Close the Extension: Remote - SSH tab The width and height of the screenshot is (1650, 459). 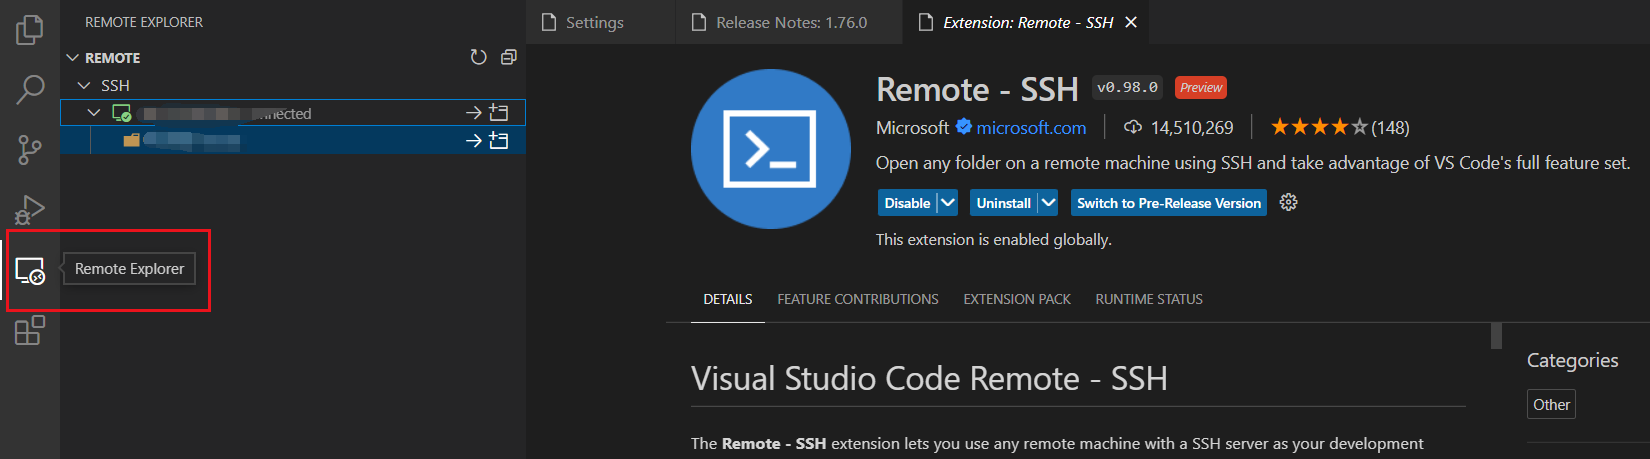[x=1131, y=22]
